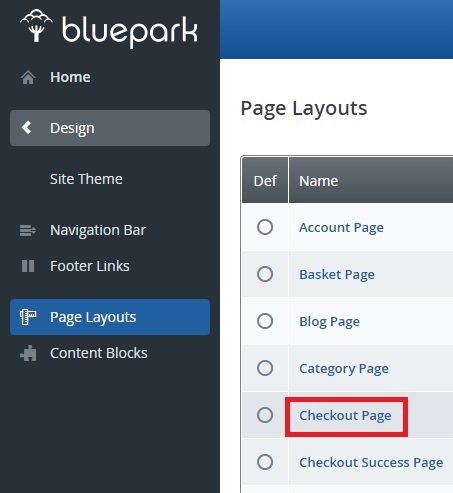Click the Name column header
The height and width of the screenshot is (493, 453).
[318, 181]
